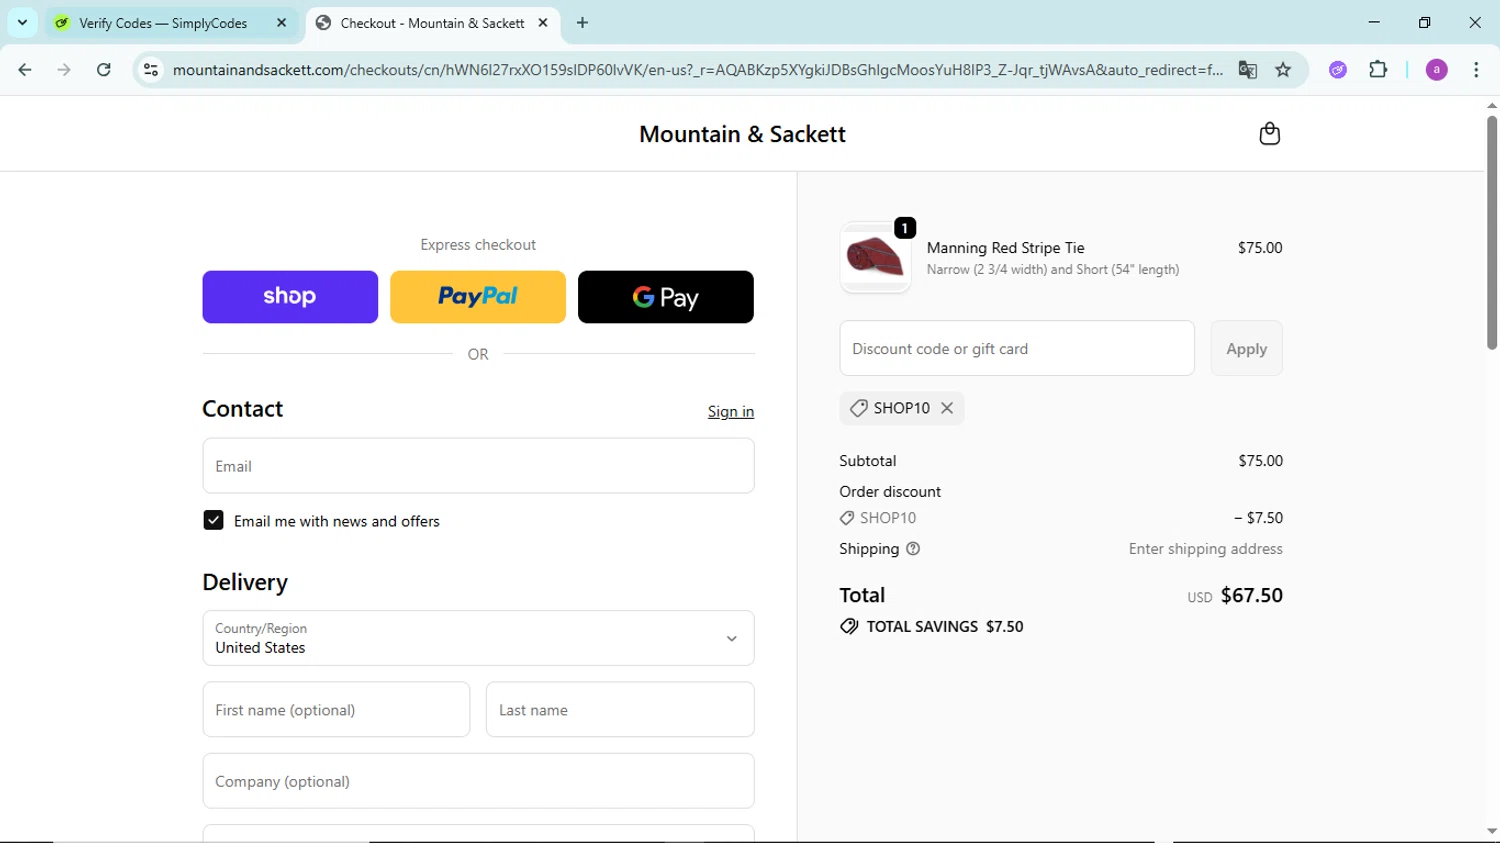Image resolution: width=1500 pixels, height=843 pixels.
Task: Click the Express checkout label
Action: coord(478,245)
